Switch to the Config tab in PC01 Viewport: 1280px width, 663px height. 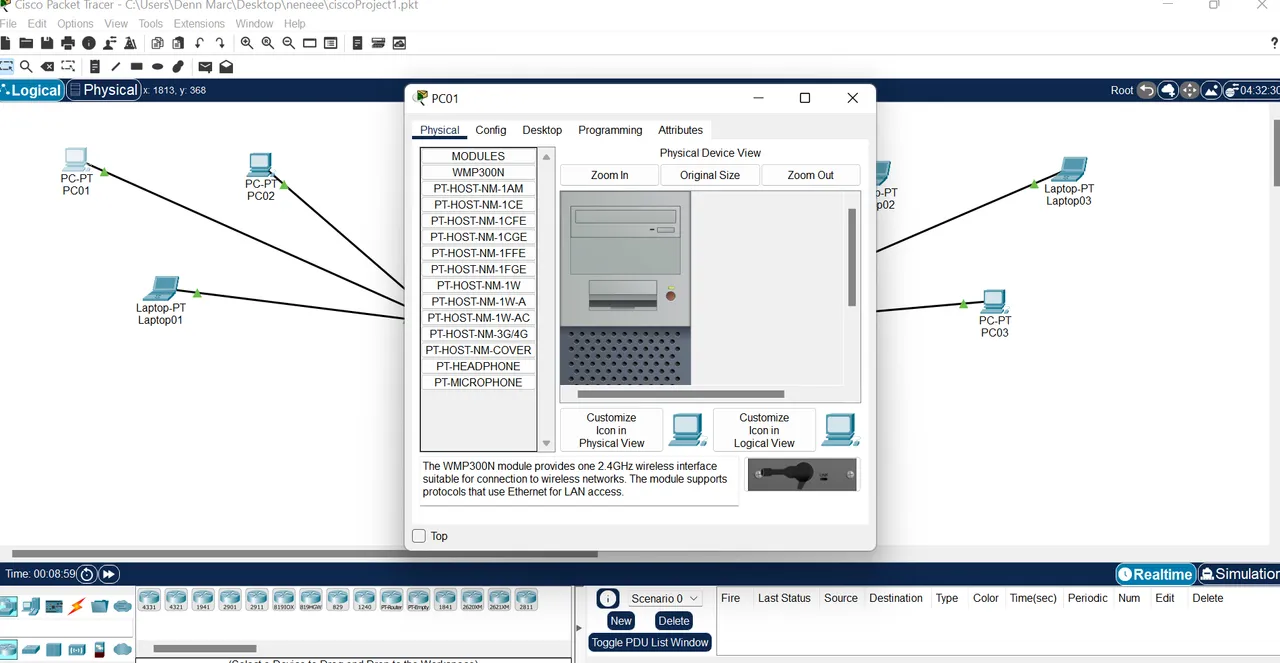click(x=491, y=130)
